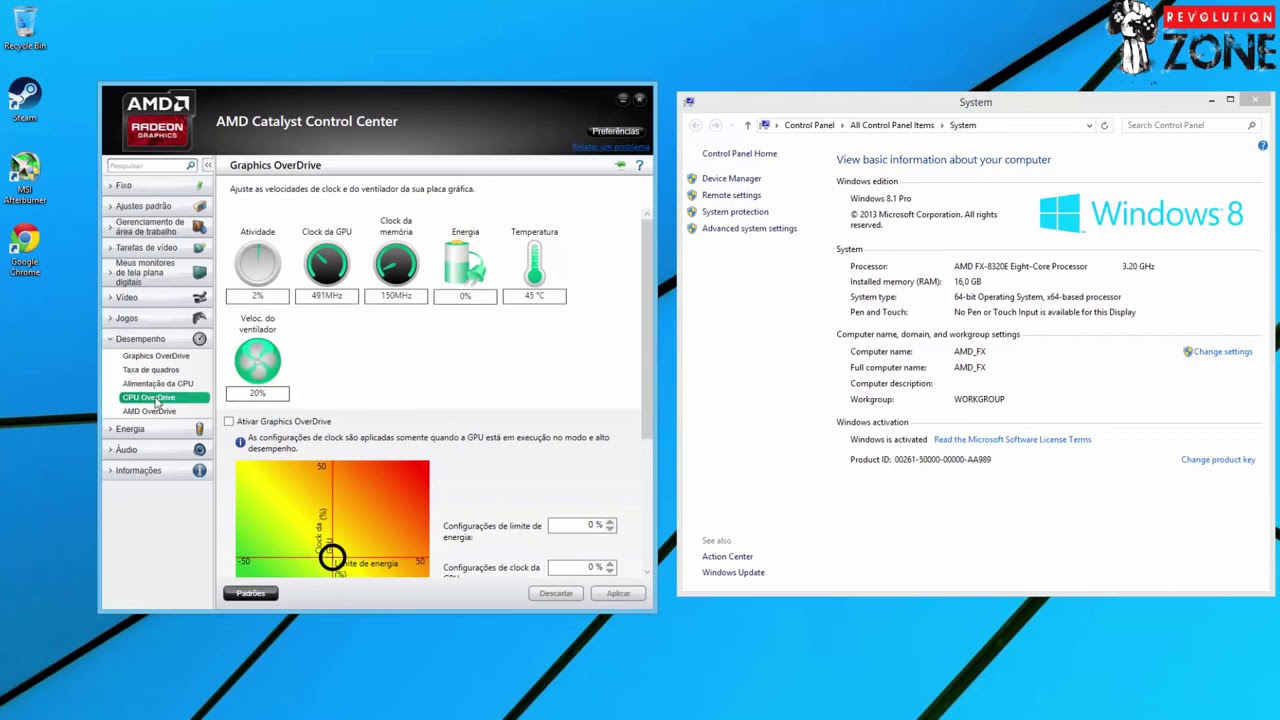Screen dimensions: 1280x720
Task: Click the Energia battery icon in sidebar
Action: [199, 428]
